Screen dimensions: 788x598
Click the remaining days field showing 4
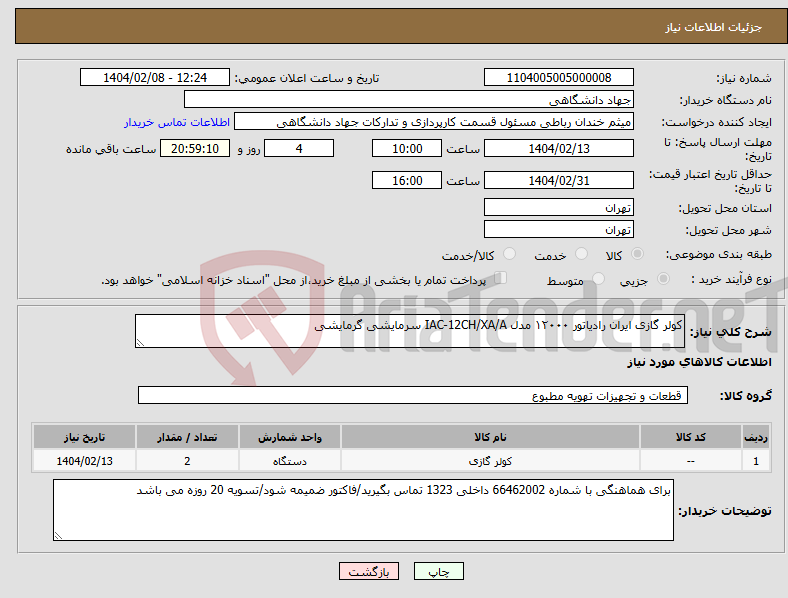click(299, 148)
